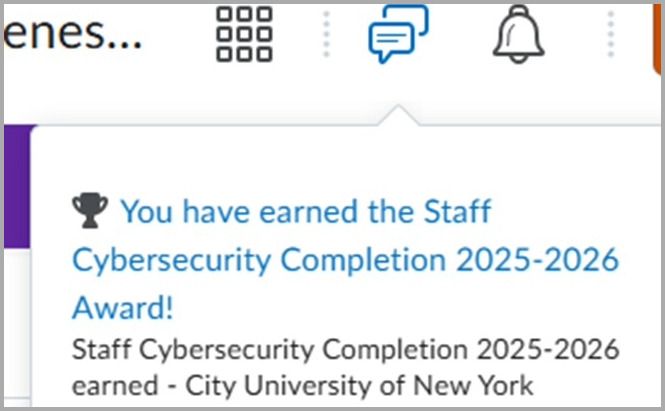Click dotted divider between grid and chat icons
This screenshot has width=665, height=411.
327,36
